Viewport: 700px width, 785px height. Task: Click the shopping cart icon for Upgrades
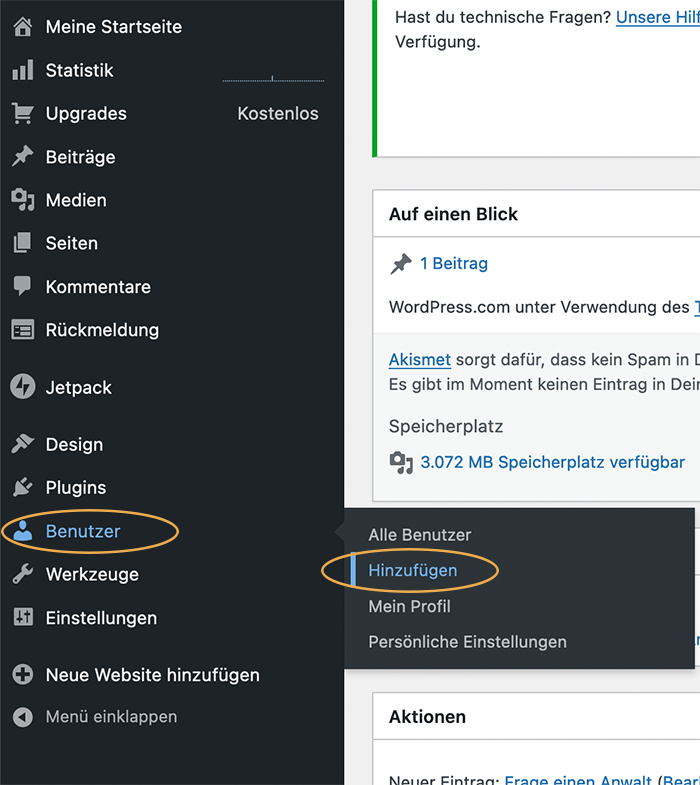click(x=23, y=114)
